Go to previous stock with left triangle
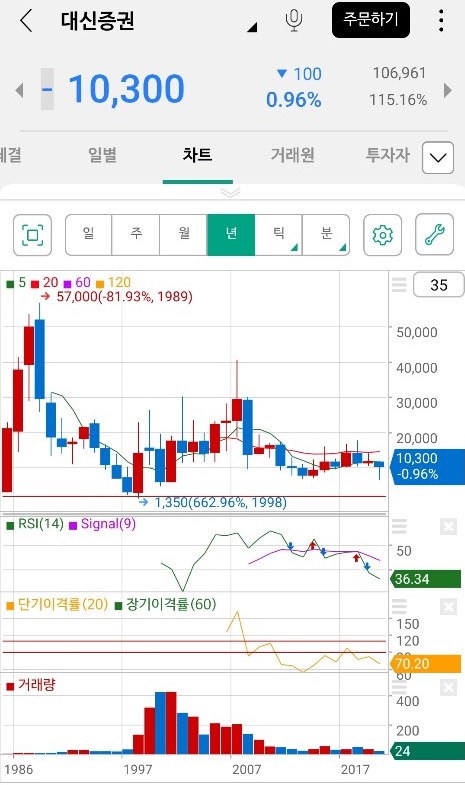Viewport: 465px width, 785px height. [x=20, y=90]
